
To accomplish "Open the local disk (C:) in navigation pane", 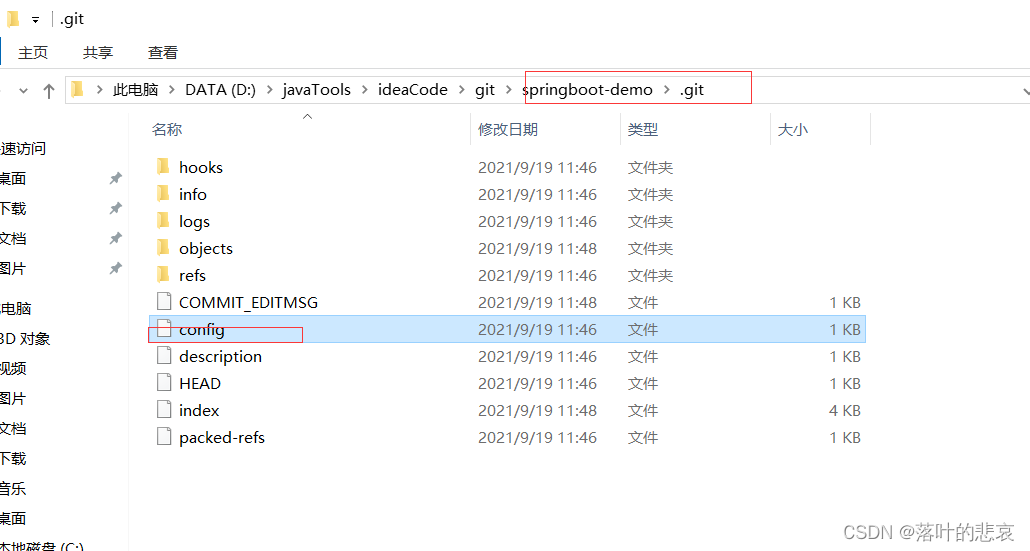I will coord(42,546).
